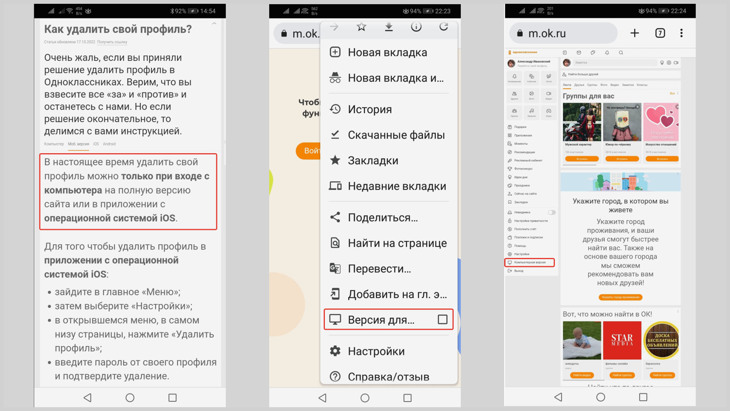Viewport: 730px width, 411px height.
Task: Open the tab switcher showing 7 tabs
Action: coord(659,33)
